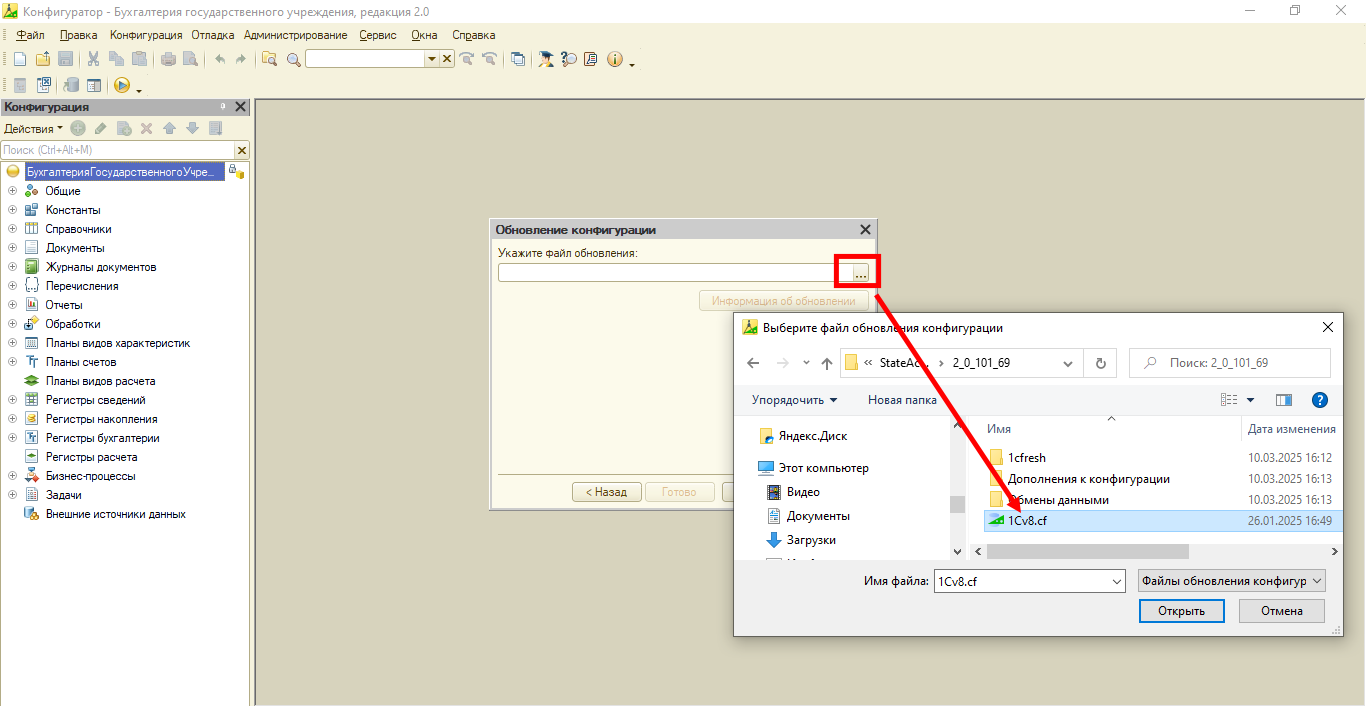Open the Конфигурация menu
The height and width of the screenshot is (706, 1366).
point(146,35)
